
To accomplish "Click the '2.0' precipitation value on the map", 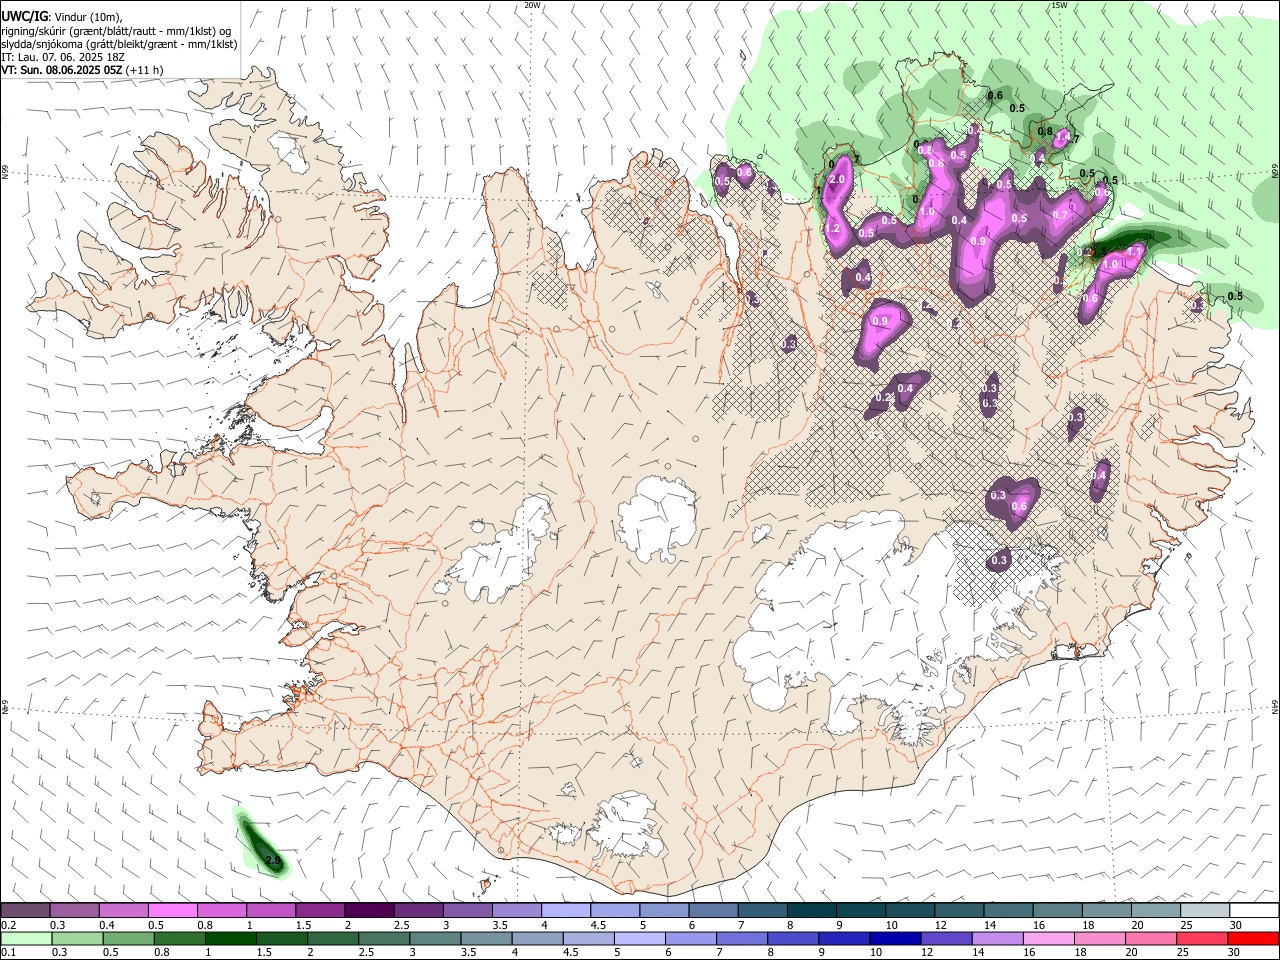I will pyautogui.click(x=837, y=179).
